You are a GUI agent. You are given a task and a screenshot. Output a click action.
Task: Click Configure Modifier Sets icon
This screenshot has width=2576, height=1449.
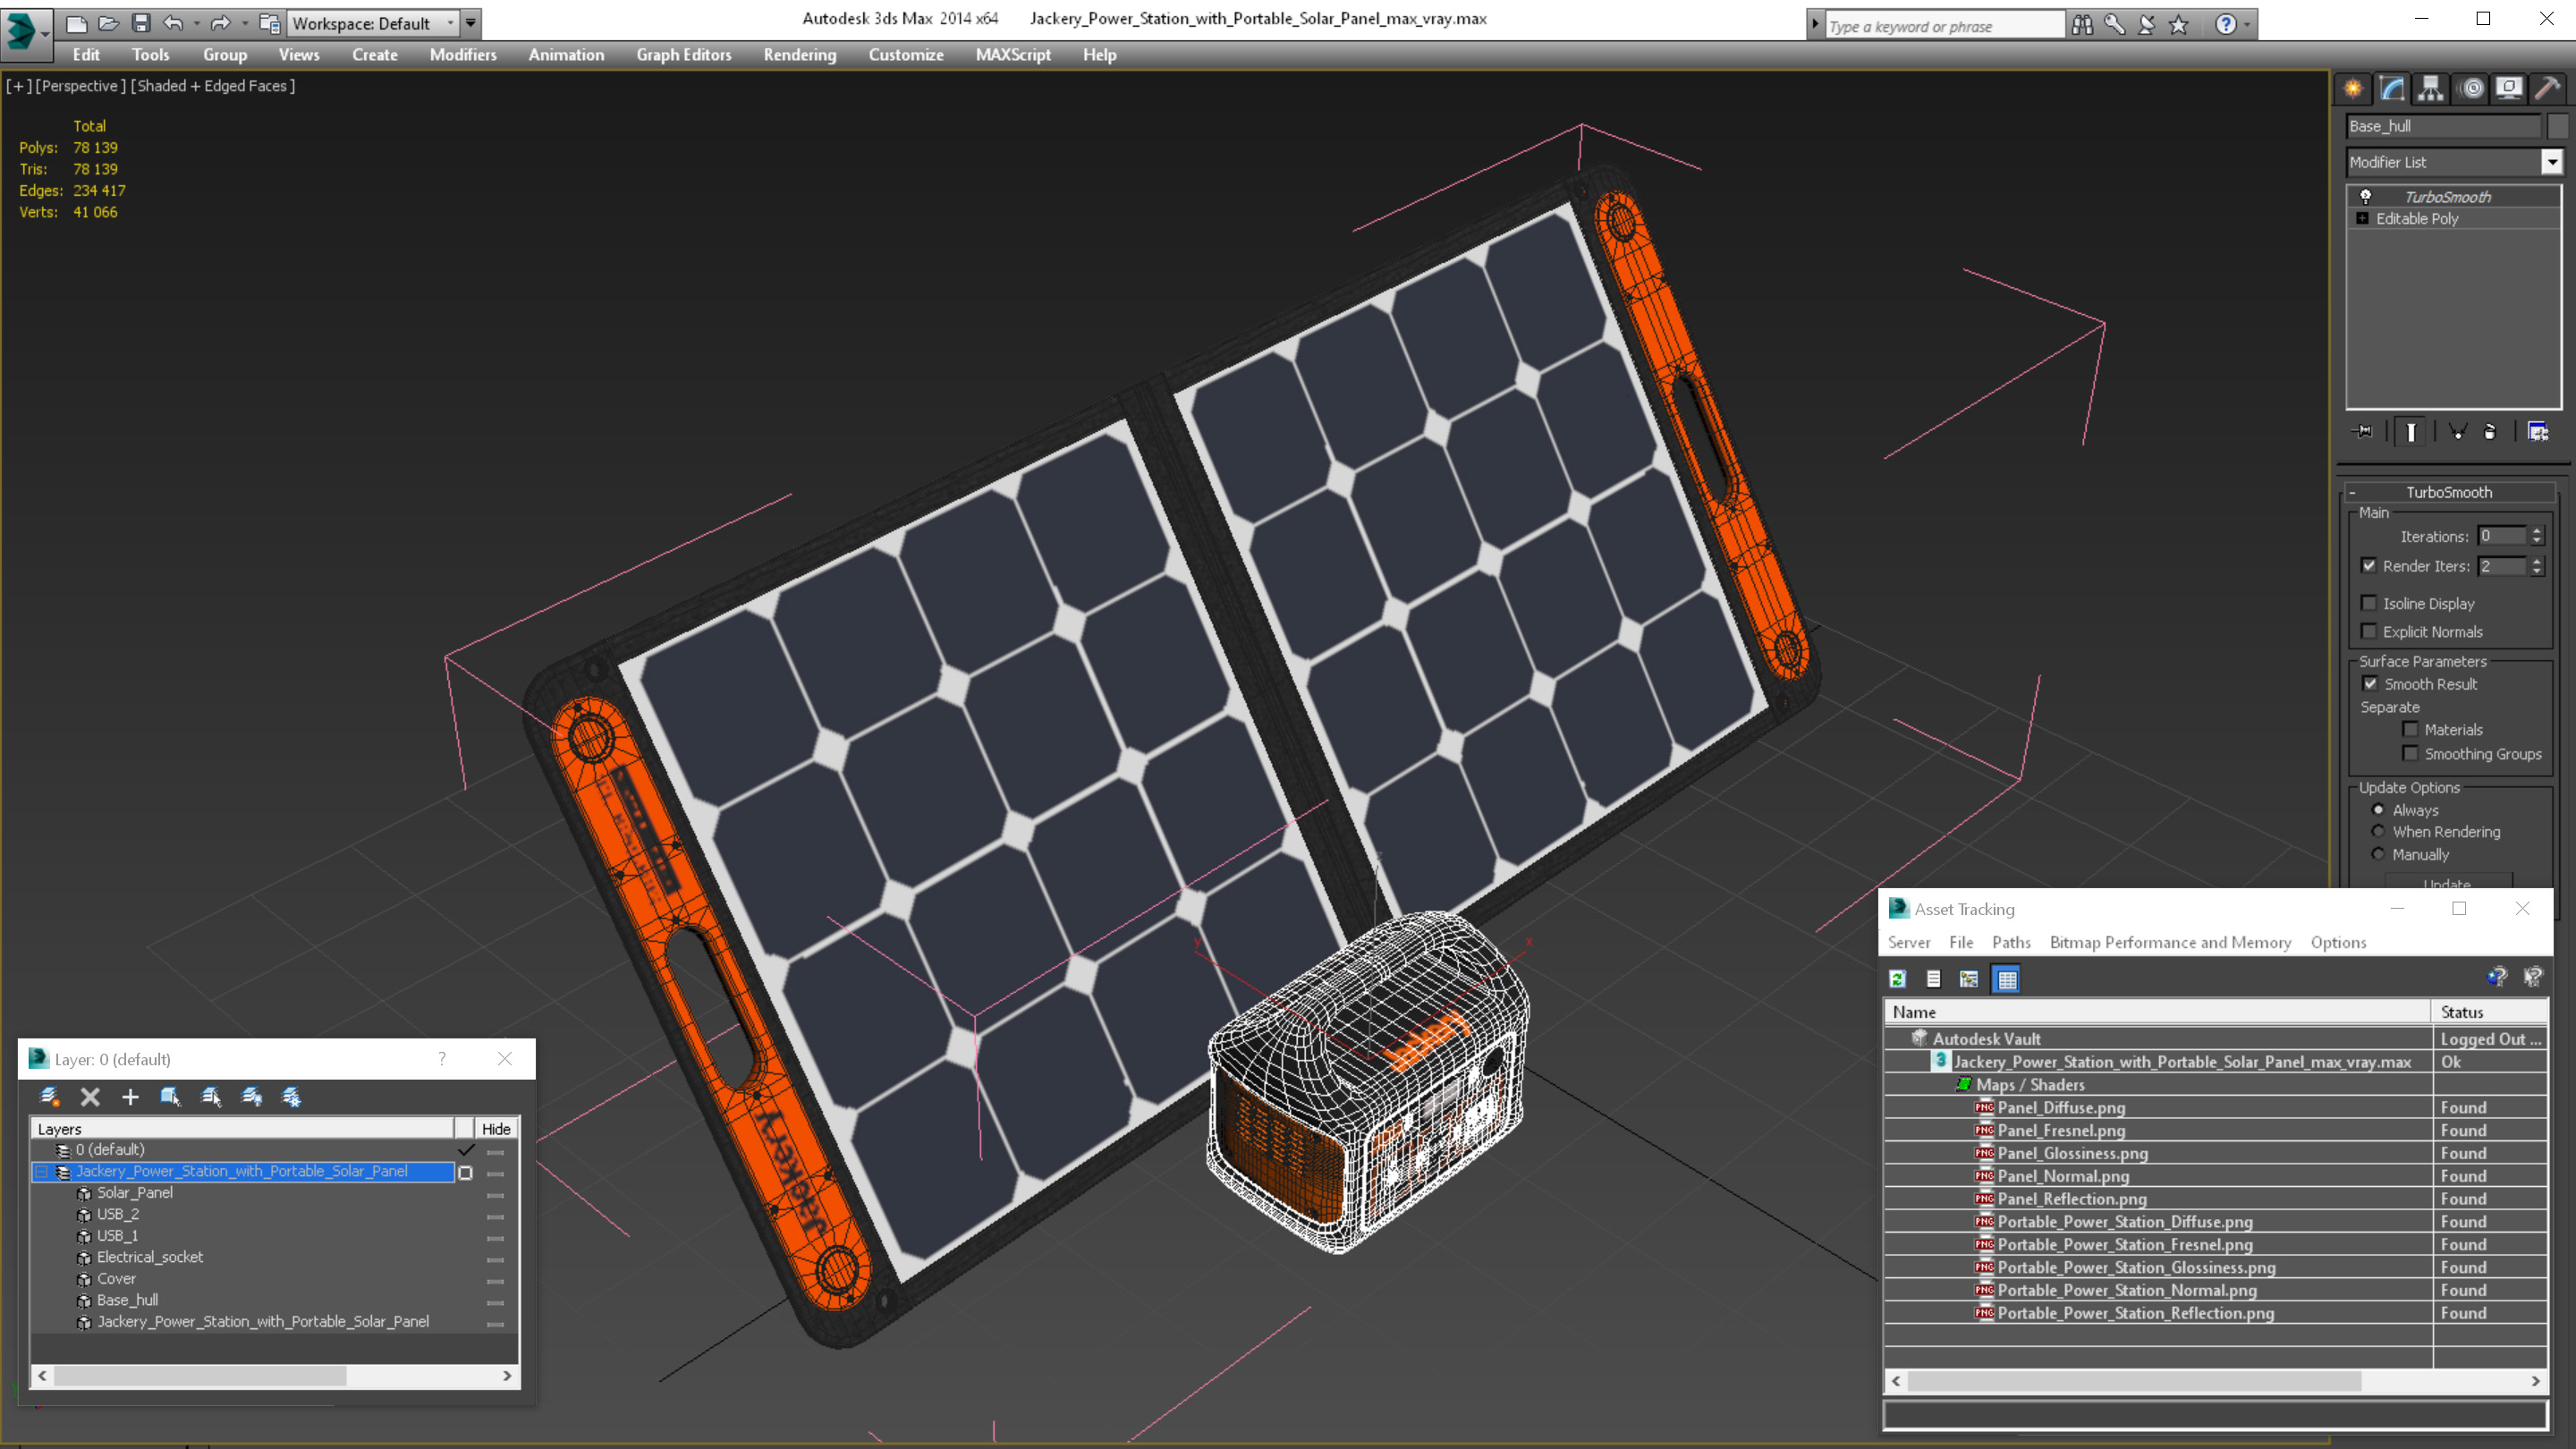[2538, 432]
